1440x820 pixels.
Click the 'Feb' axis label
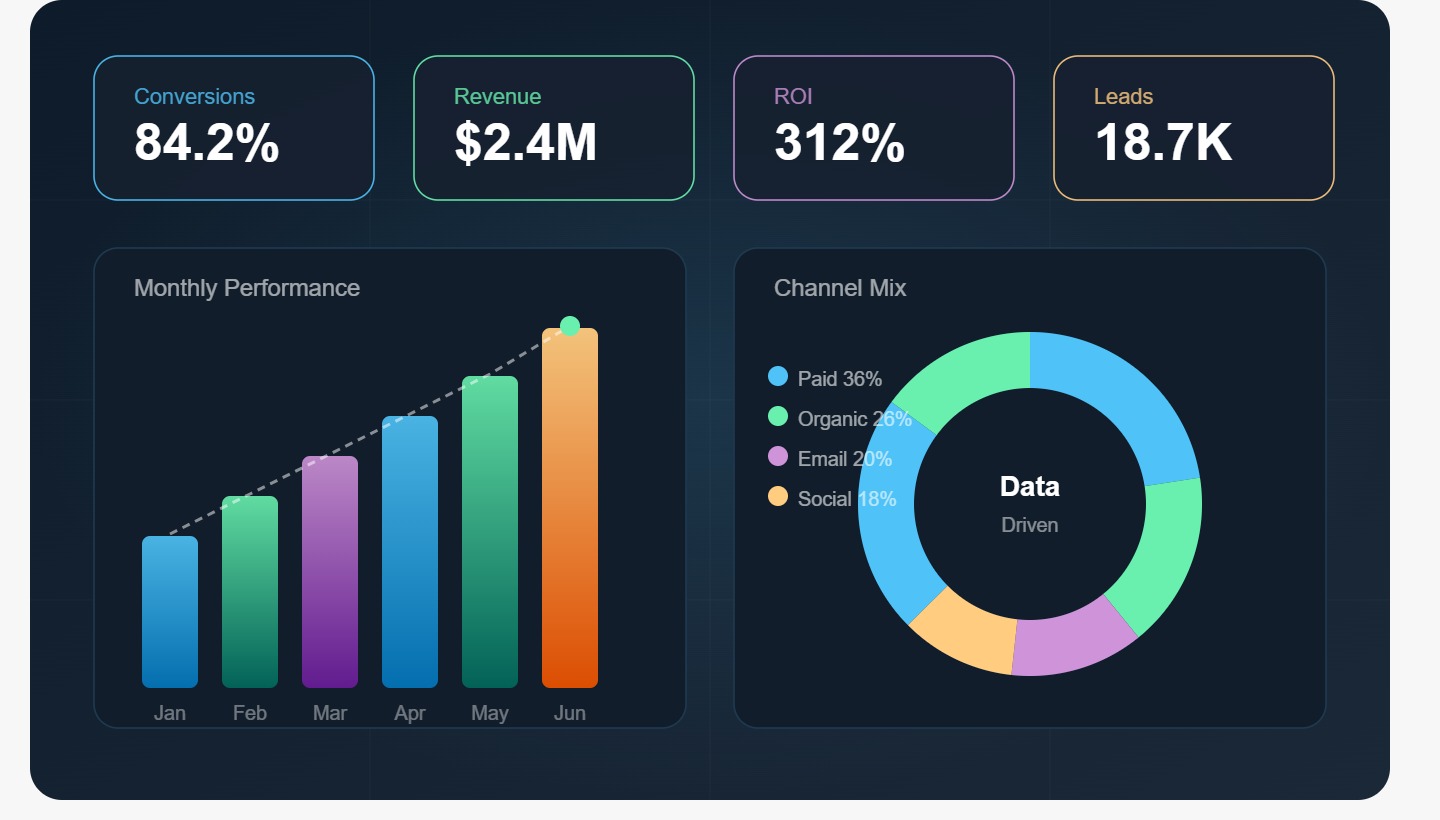(250, 713)
